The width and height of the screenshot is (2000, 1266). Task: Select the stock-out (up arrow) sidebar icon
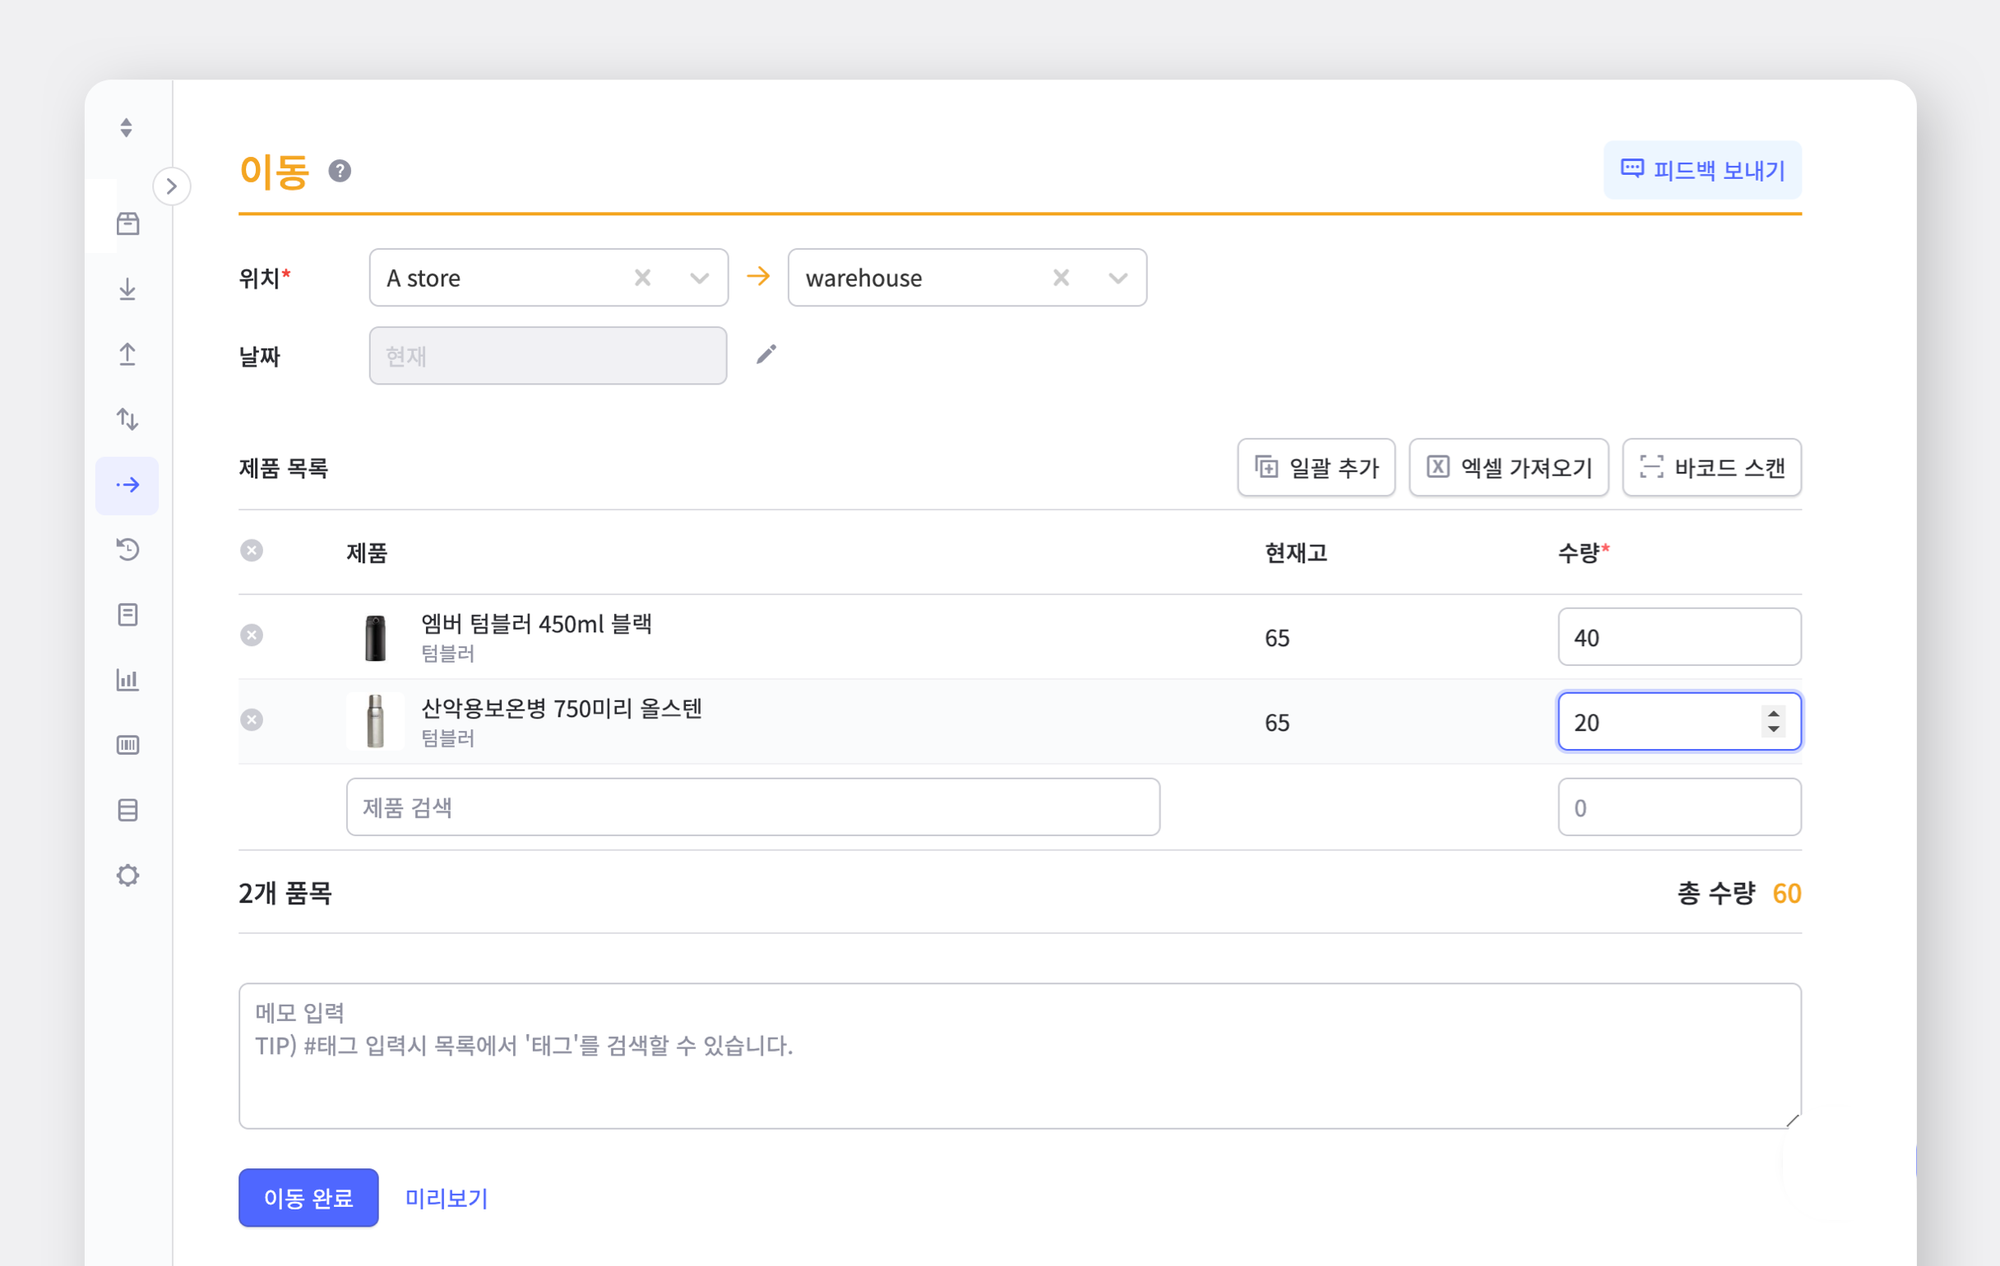(127, 354)
